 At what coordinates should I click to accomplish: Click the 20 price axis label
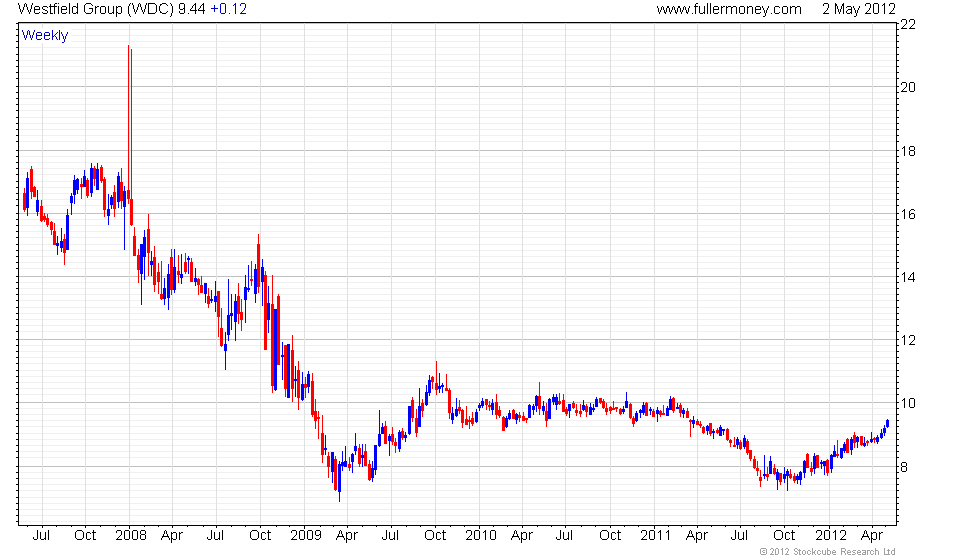point(908,88)
